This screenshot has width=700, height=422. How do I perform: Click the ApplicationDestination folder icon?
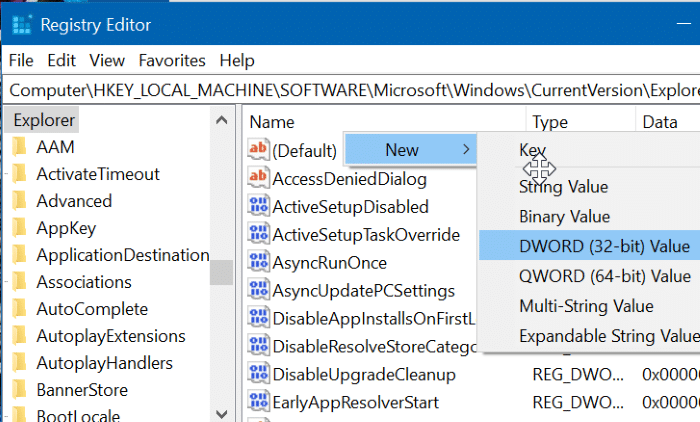point(20,255)
